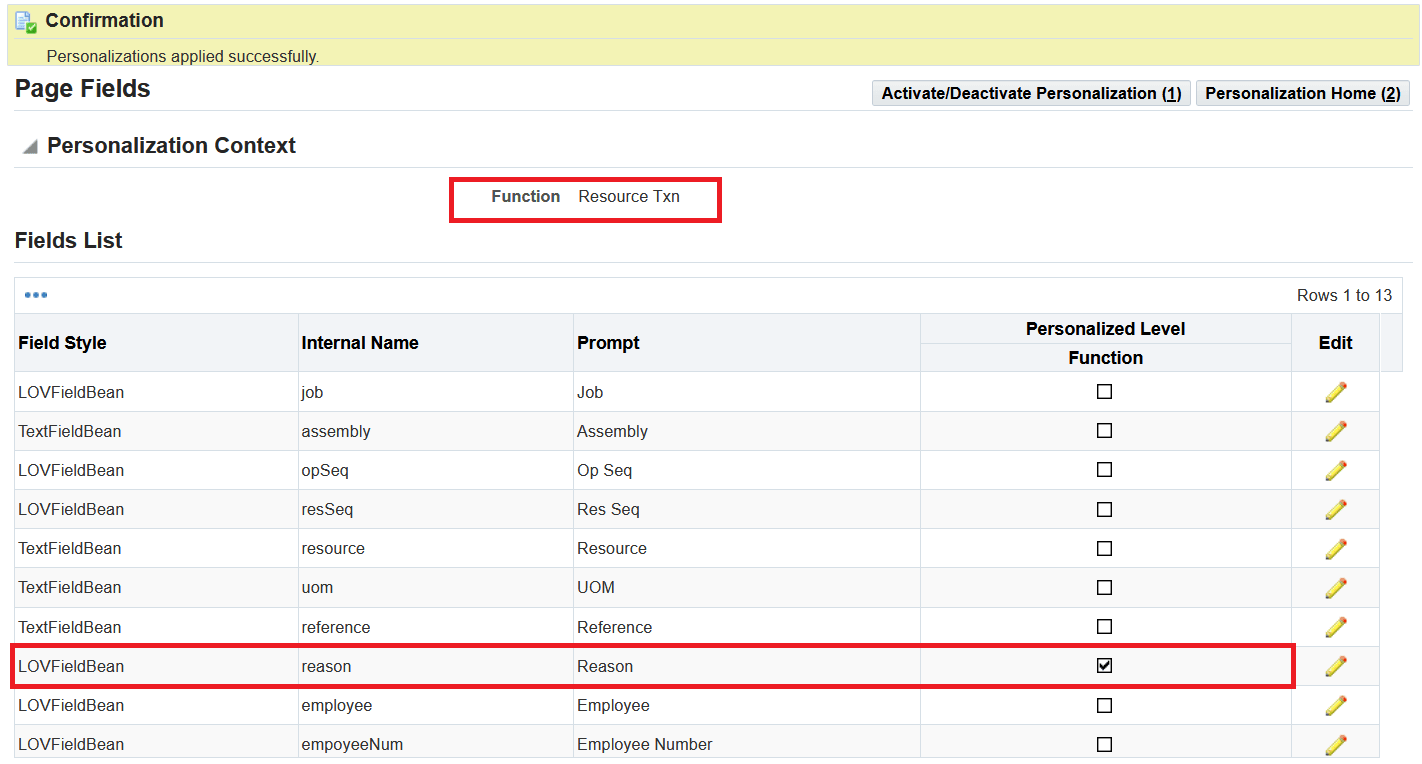The width and height of the screenshot is (1422, 764).
Task: Open editing for the uom field
Action: [x=1335, y=587]
